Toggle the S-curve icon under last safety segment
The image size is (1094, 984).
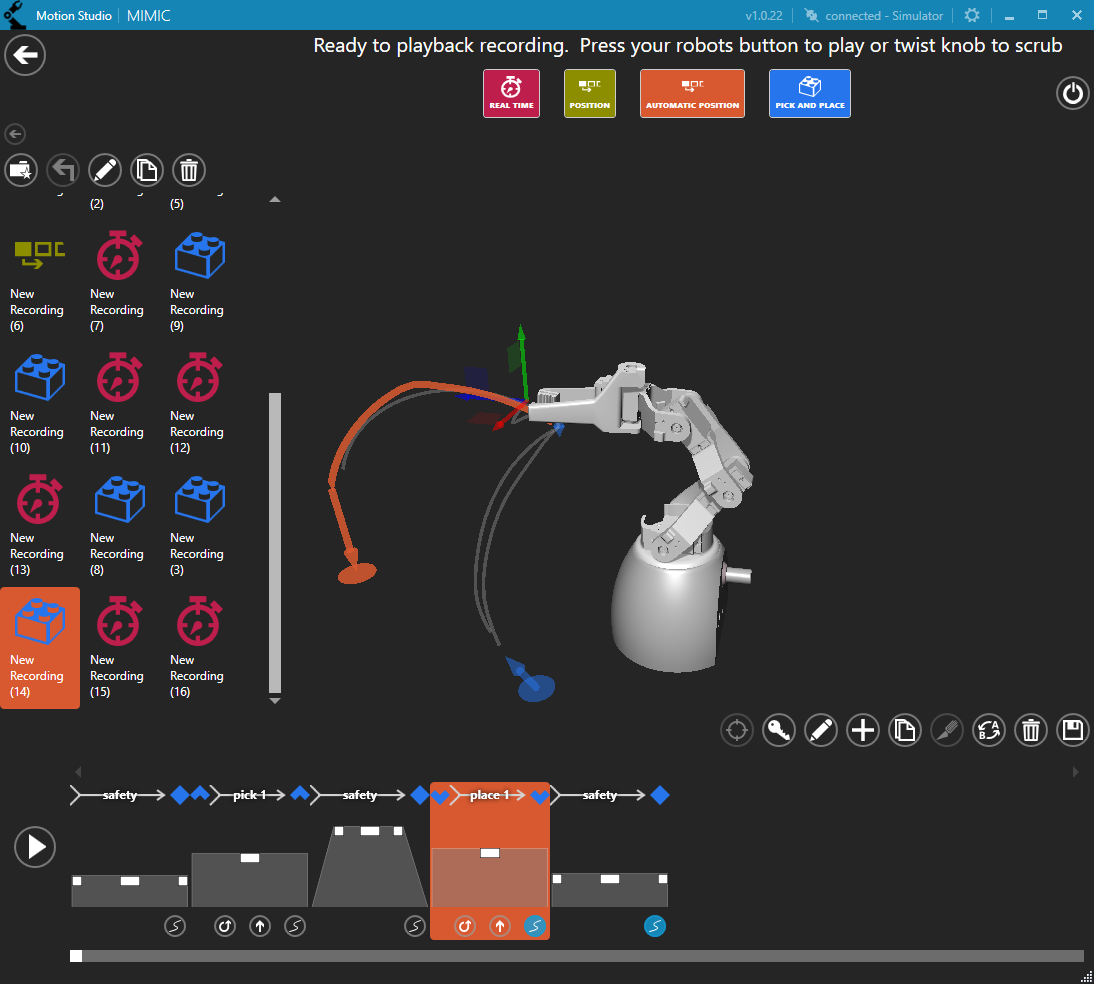654,926
